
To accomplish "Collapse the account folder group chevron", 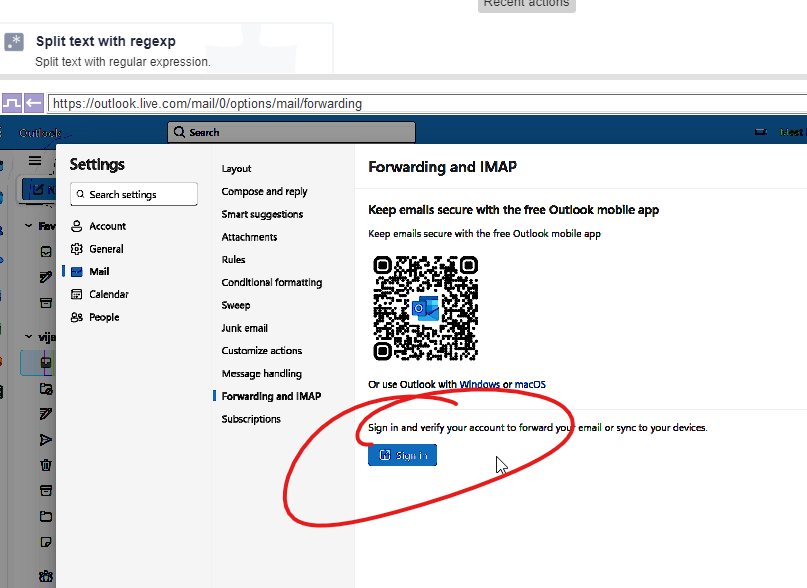I will click(28, 338).
